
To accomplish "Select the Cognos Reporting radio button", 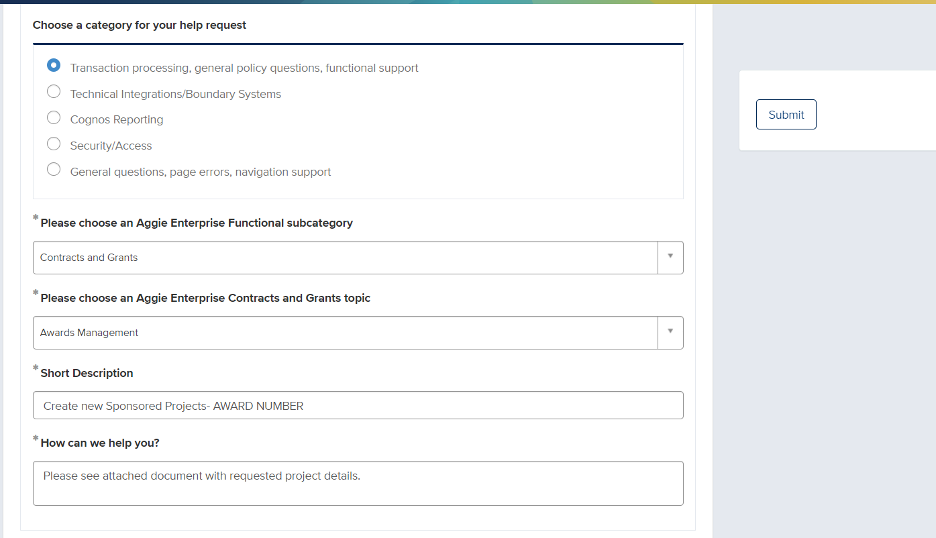I will tap(54, 119).
